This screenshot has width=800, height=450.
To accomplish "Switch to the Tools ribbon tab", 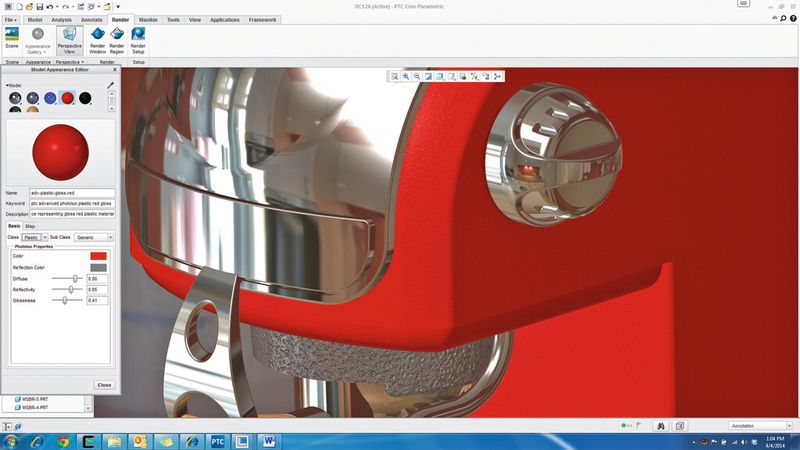I will click(173, 20).
